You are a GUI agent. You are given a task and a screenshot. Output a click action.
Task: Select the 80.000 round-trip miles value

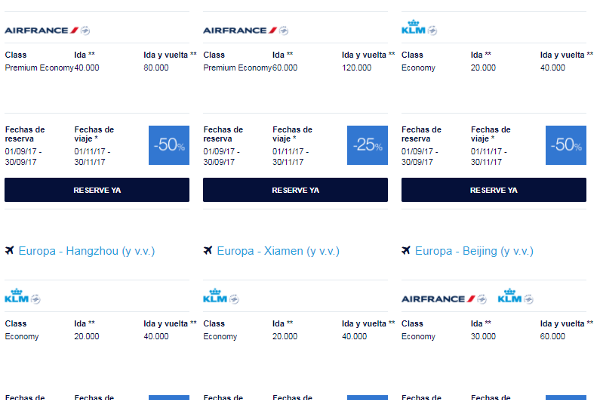coord(156,68)
